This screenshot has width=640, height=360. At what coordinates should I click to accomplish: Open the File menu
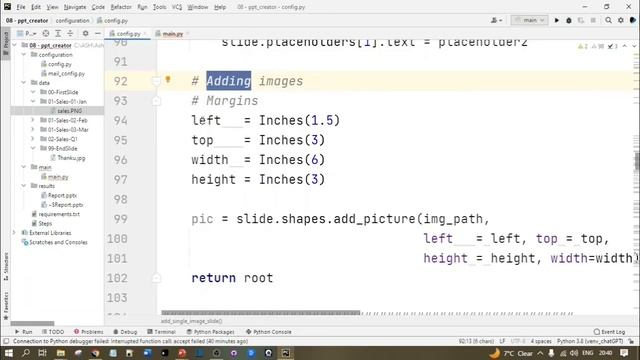point(21,7)
